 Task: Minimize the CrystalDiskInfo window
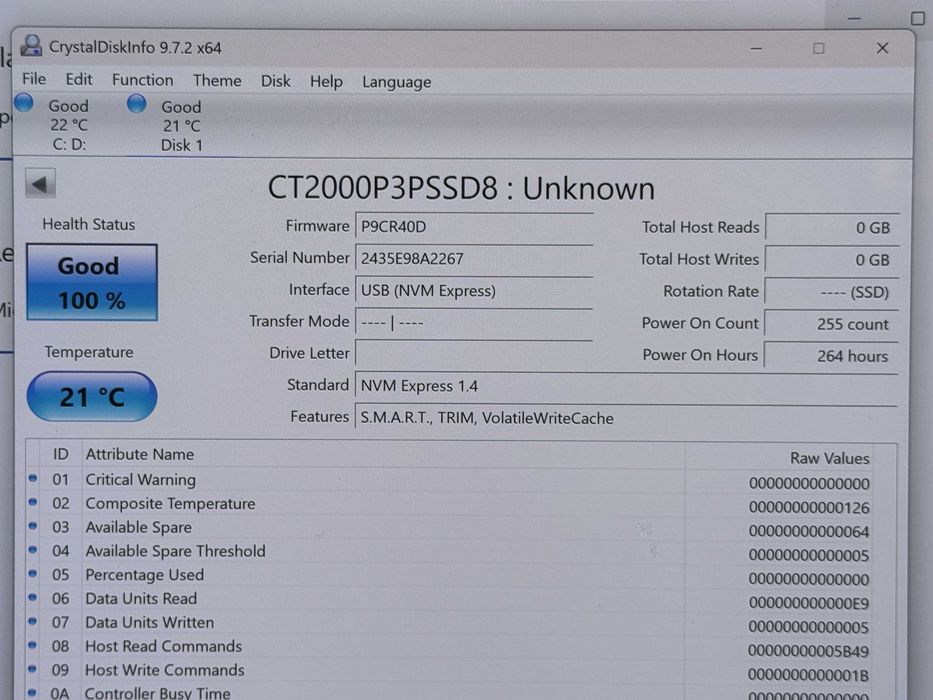756,48
